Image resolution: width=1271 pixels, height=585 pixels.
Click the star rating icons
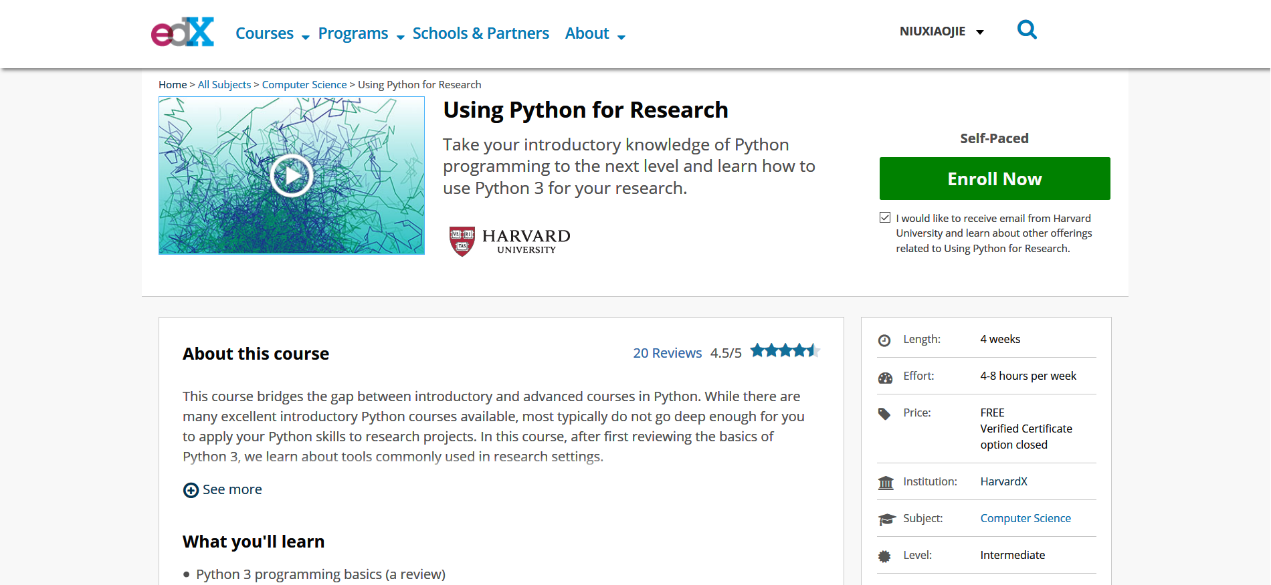785,350
